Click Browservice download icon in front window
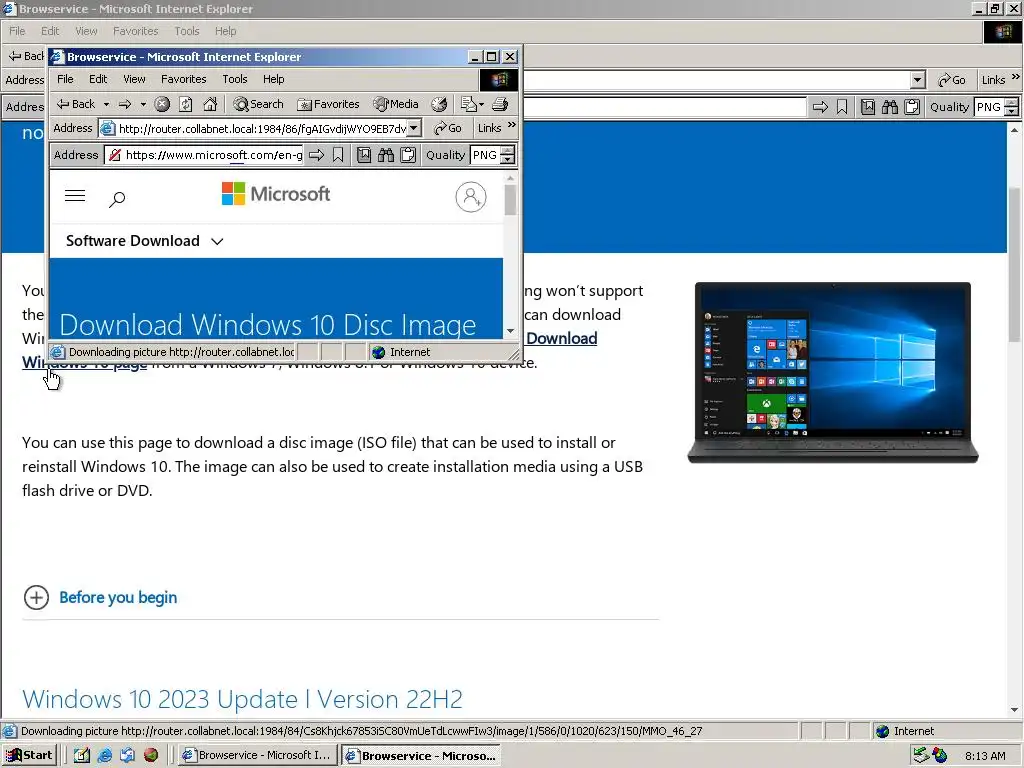Image resolution: width=1024 pixels, height=768 pixels. [x=364, y=155]
